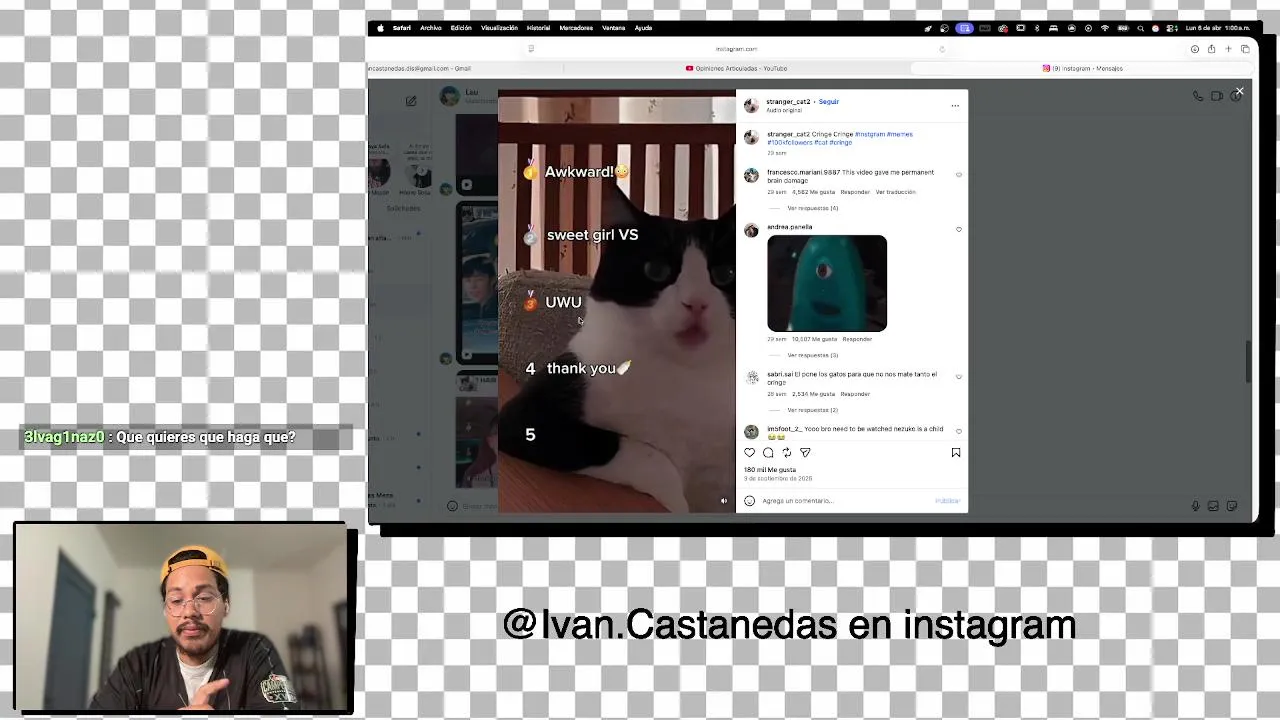
Task: Click Ver traducción on first comment
Action: 895,192
